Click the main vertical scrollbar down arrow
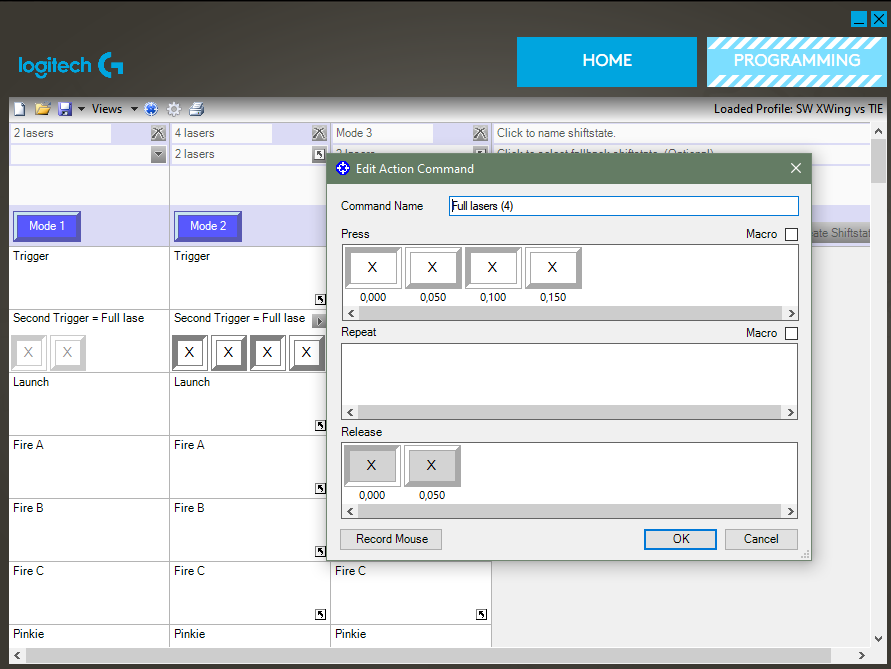 [x=878, y=639]
